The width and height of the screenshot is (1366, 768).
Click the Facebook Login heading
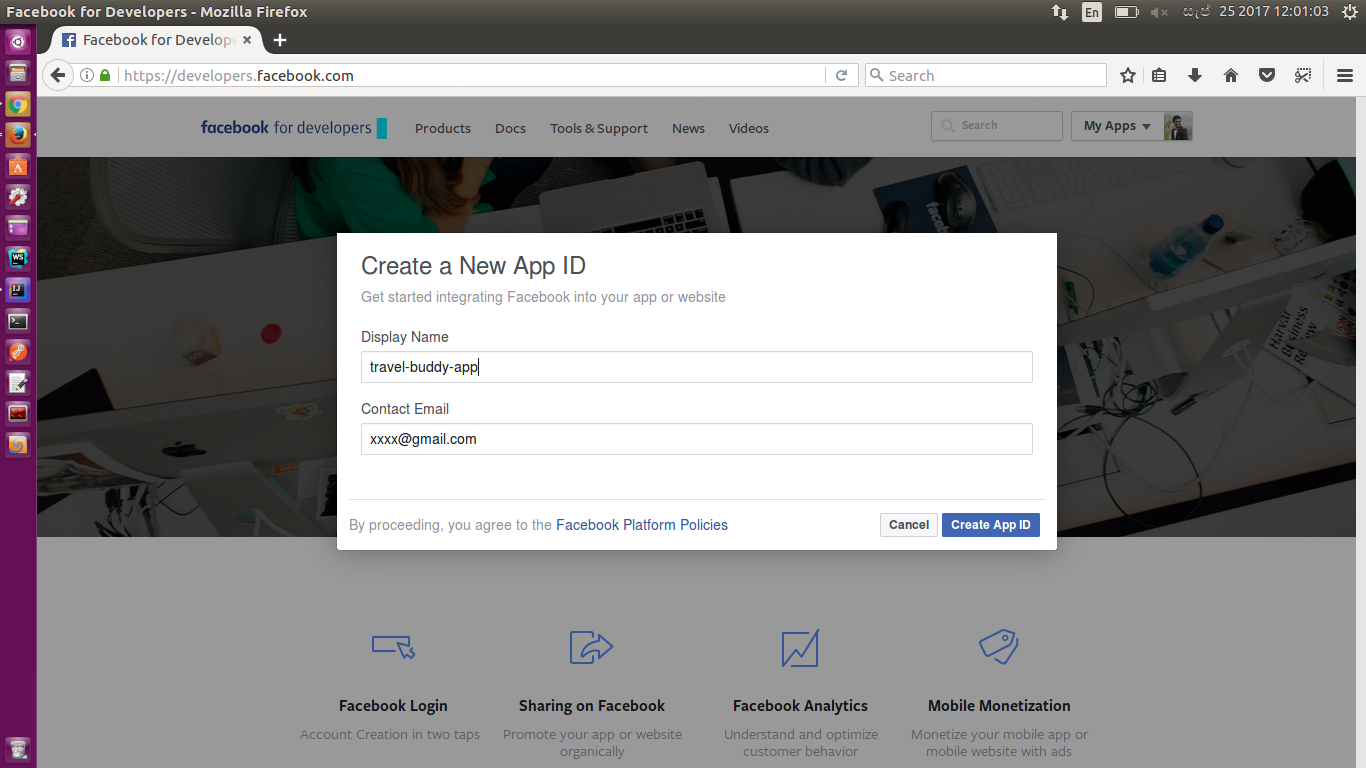(x=393, y=706)
